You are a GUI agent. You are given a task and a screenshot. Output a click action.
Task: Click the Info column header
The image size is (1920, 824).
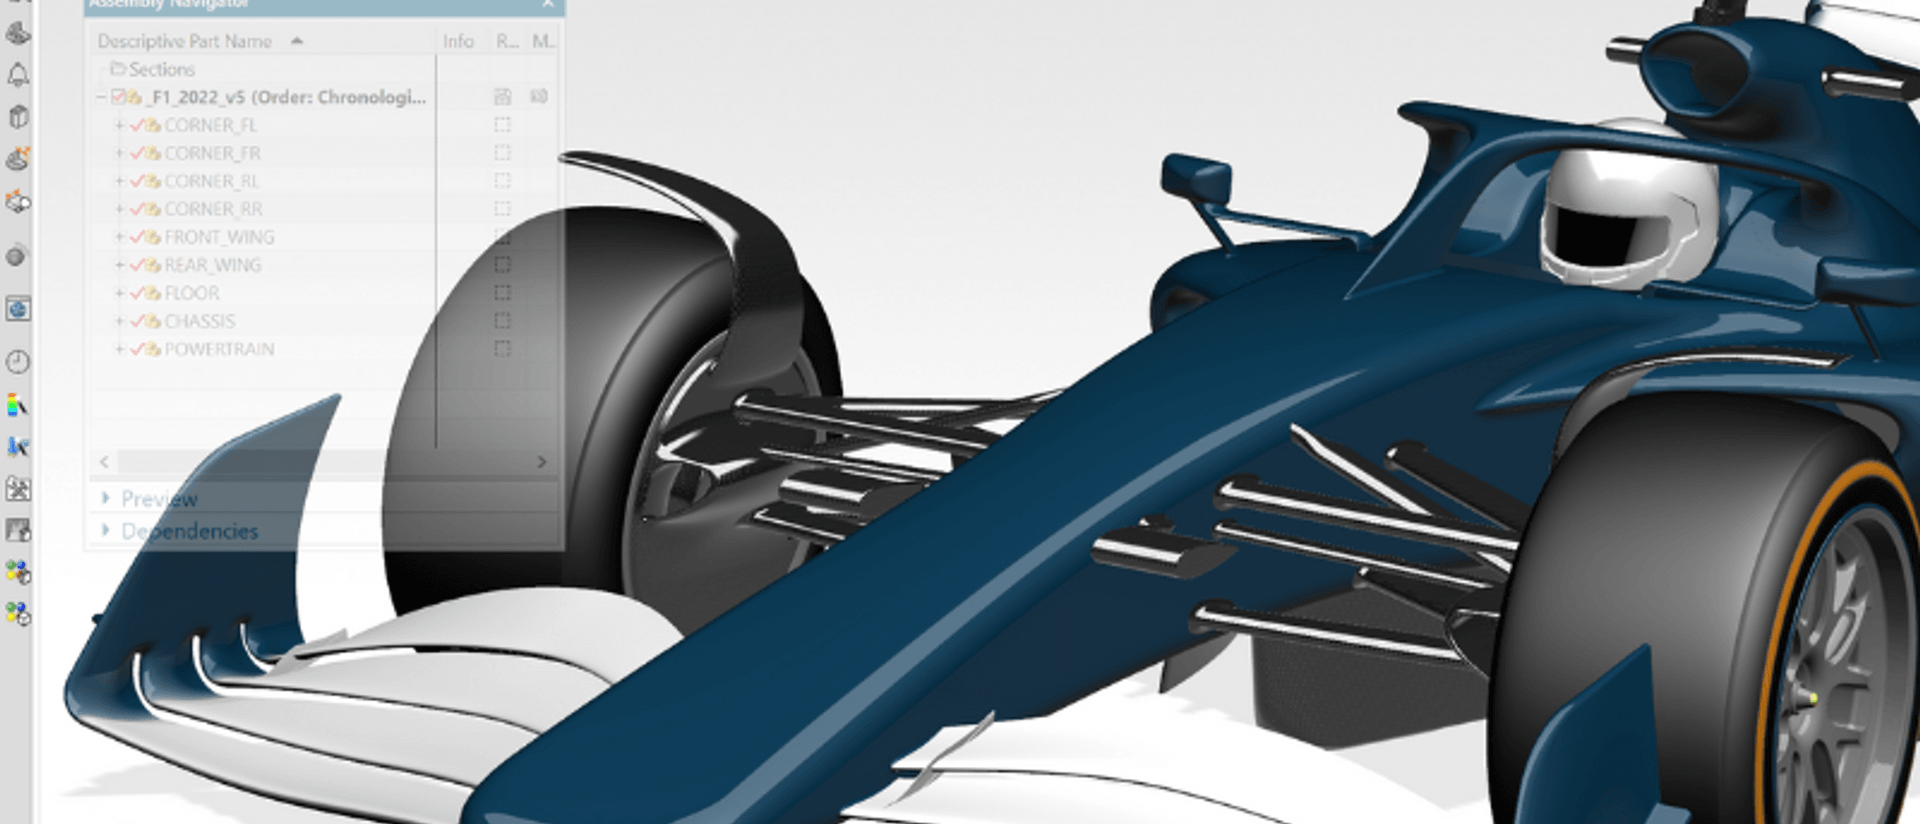click(x=458, y=41)
